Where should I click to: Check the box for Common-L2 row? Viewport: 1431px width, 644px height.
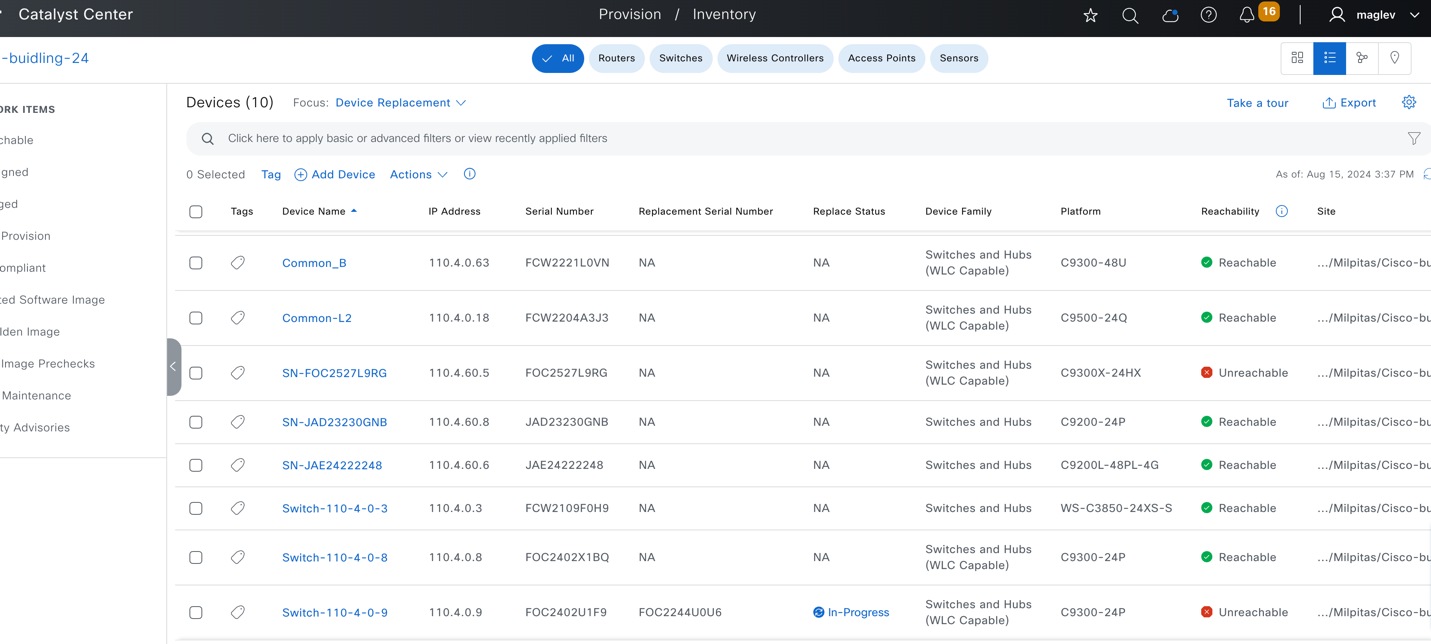coord(196,318)
